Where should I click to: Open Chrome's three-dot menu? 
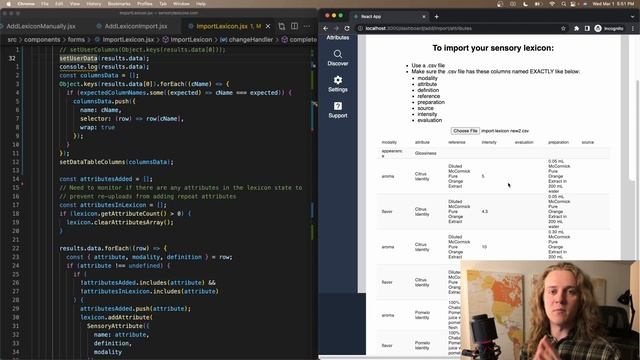pos(633,29)
